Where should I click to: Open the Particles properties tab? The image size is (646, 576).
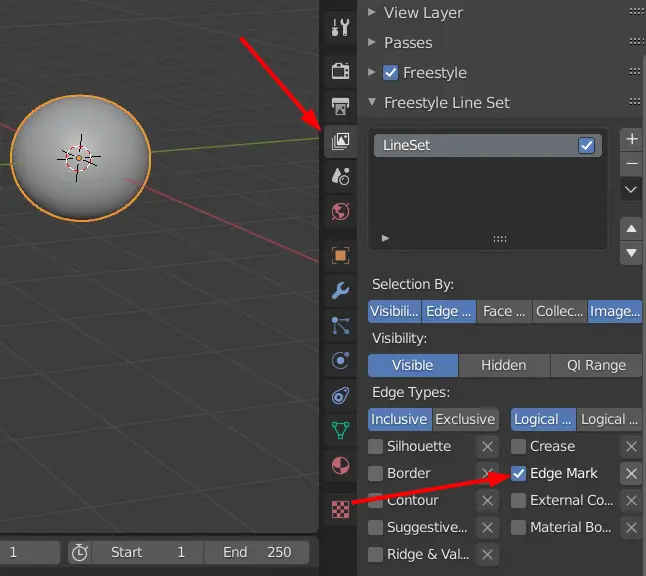click(x=340, y=325)
